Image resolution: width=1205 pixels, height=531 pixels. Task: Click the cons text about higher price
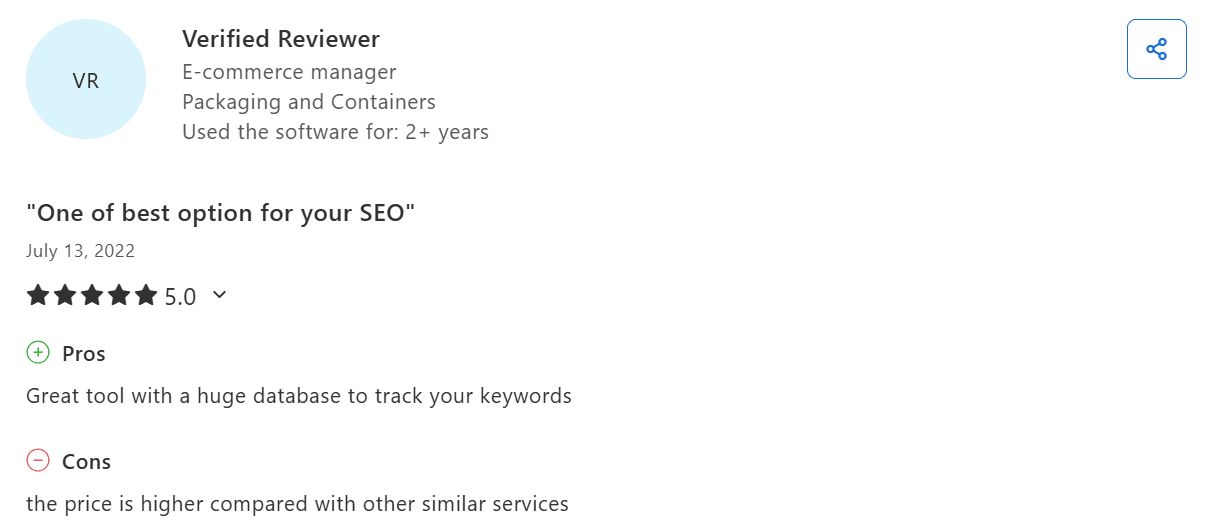[297, 504]
